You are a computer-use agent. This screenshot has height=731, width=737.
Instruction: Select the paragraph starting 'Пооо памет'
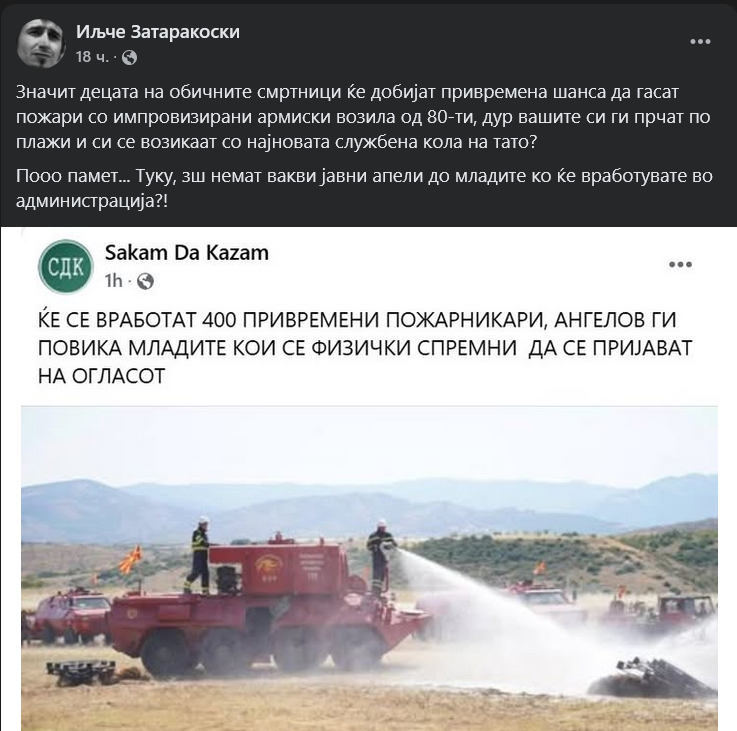tap(364, 189)
